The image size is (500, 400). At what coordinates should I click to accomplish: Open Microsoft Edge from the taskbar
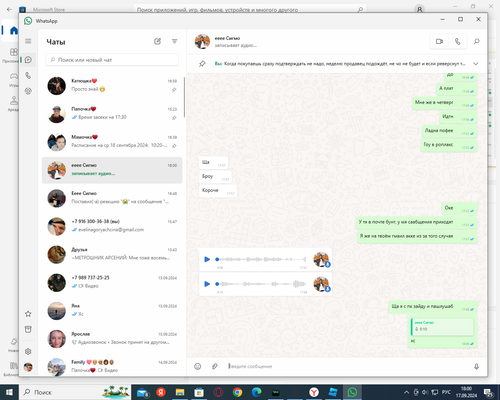(256, 392)
